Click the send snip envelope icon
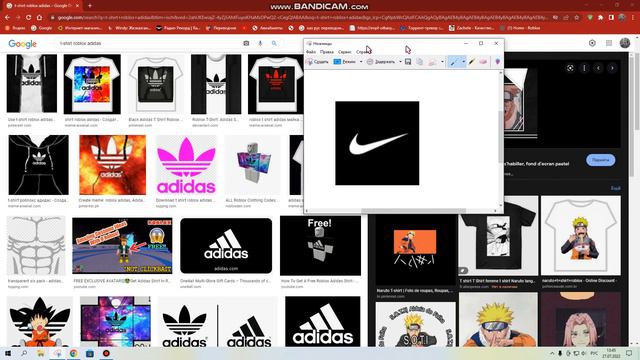 pyautogui.click(x=432, y=62)
